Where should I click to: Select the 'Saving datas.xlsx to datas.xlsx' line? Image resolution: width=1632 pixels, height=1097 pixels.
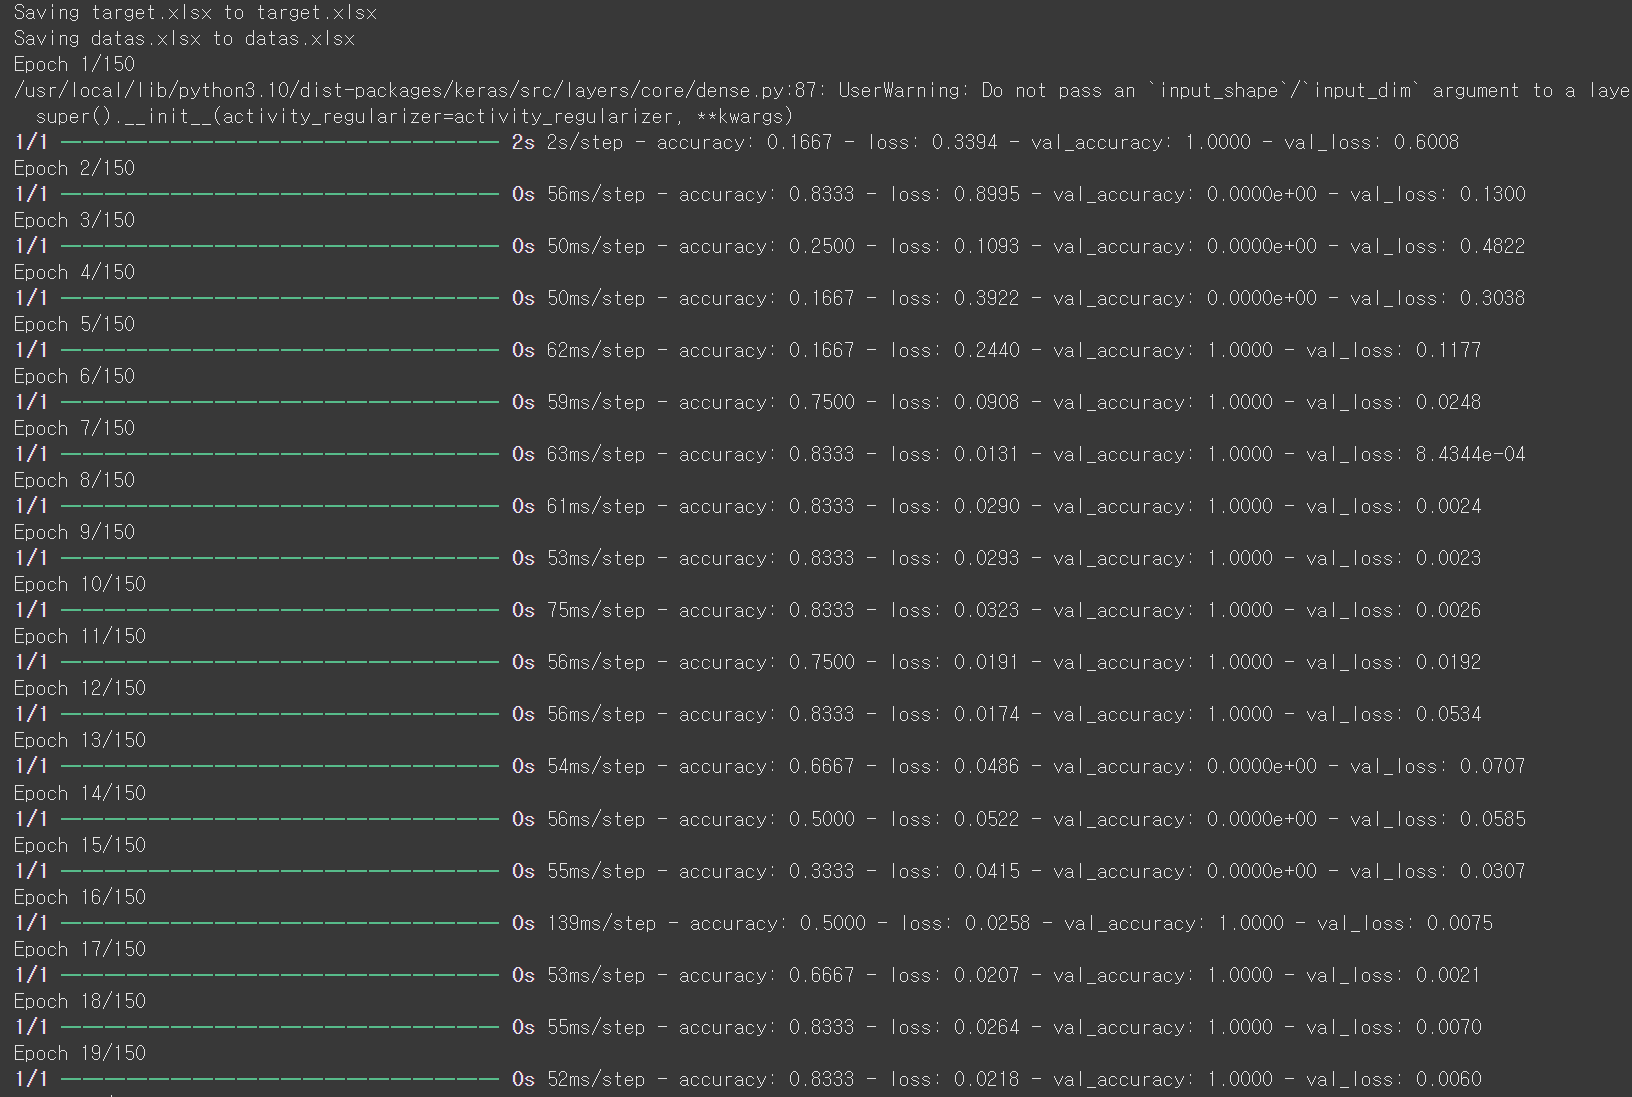click(x=184, y=39)
